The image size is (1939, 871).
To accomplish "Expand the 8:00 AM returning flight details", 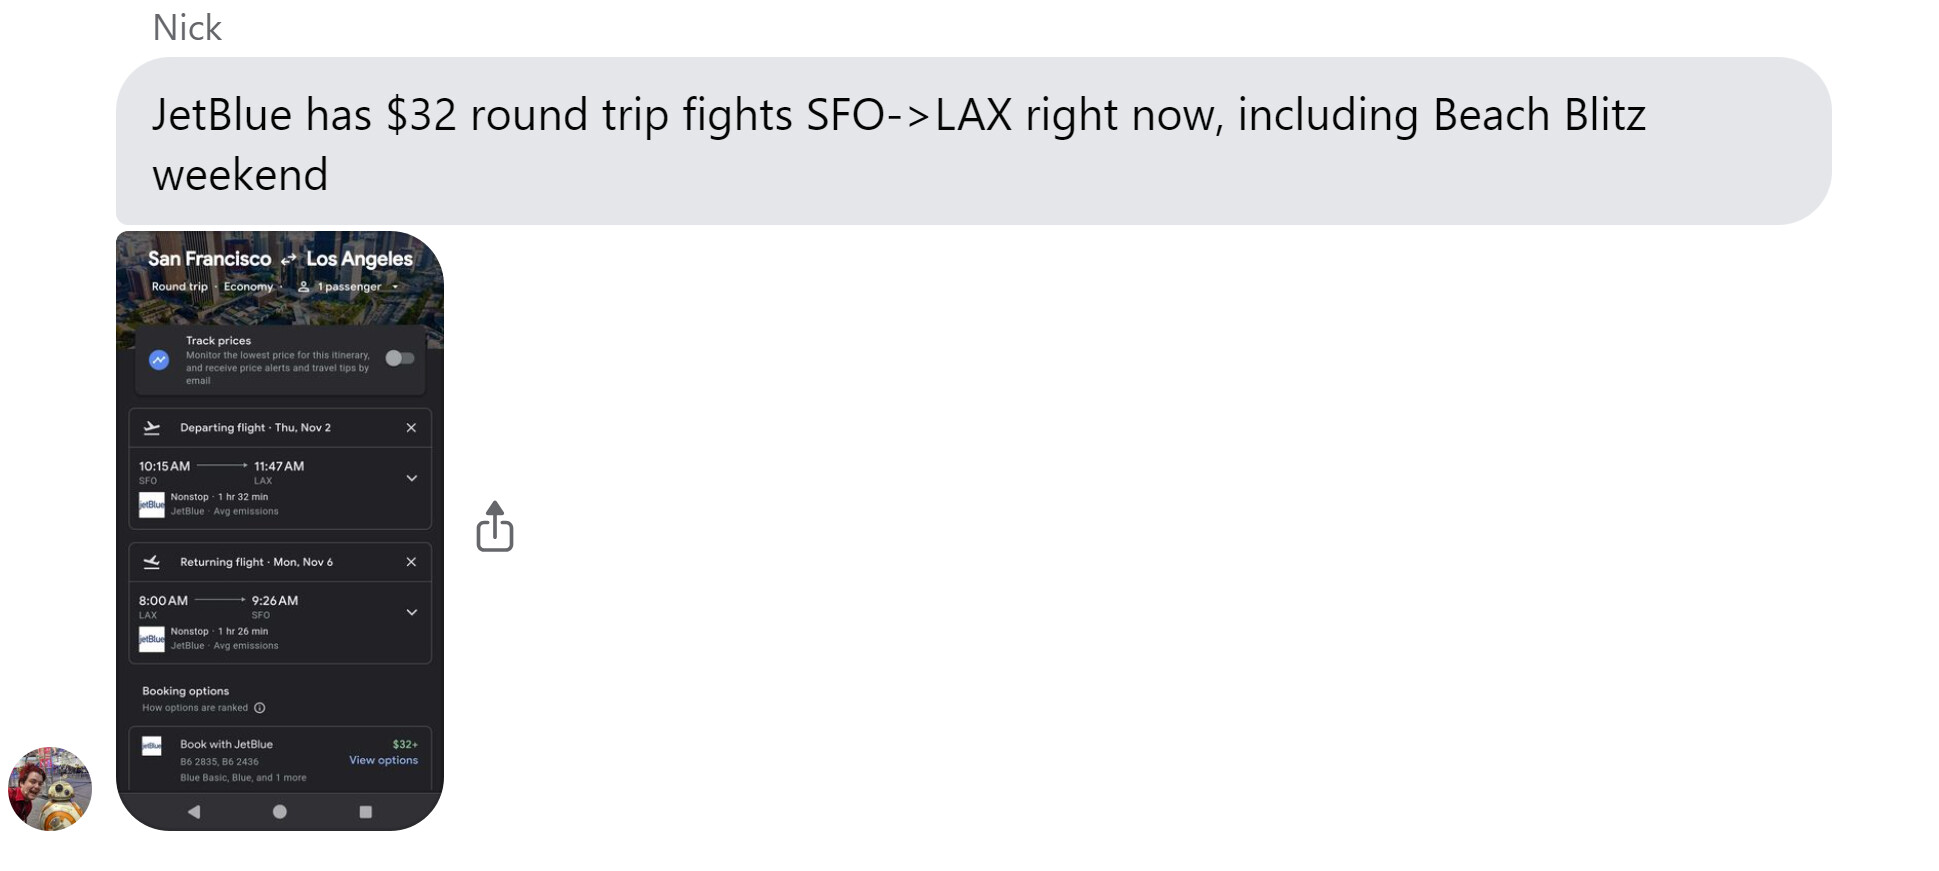I will tap(411, 612).
